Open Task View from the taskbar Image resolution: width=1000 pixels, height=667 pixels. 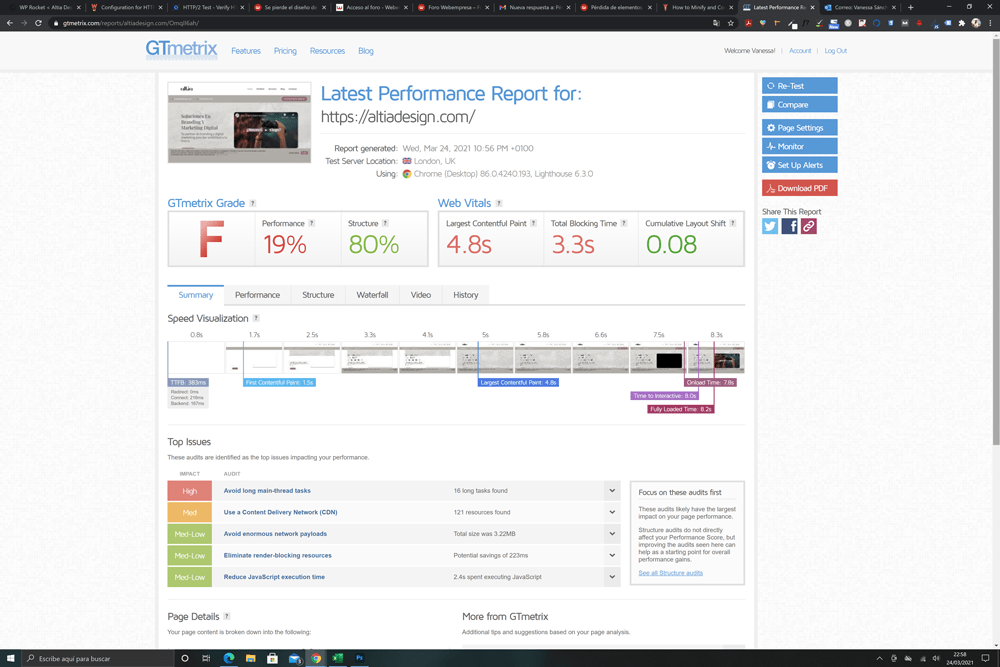tap(206, 658)
